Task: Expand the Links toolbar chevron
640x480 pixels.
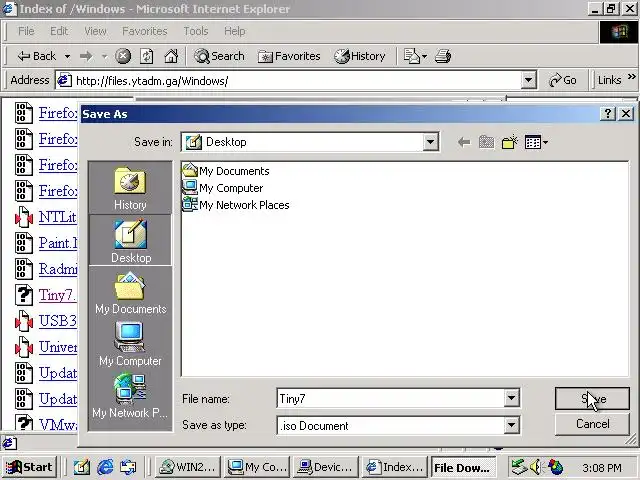Action: tap(631, 77)
